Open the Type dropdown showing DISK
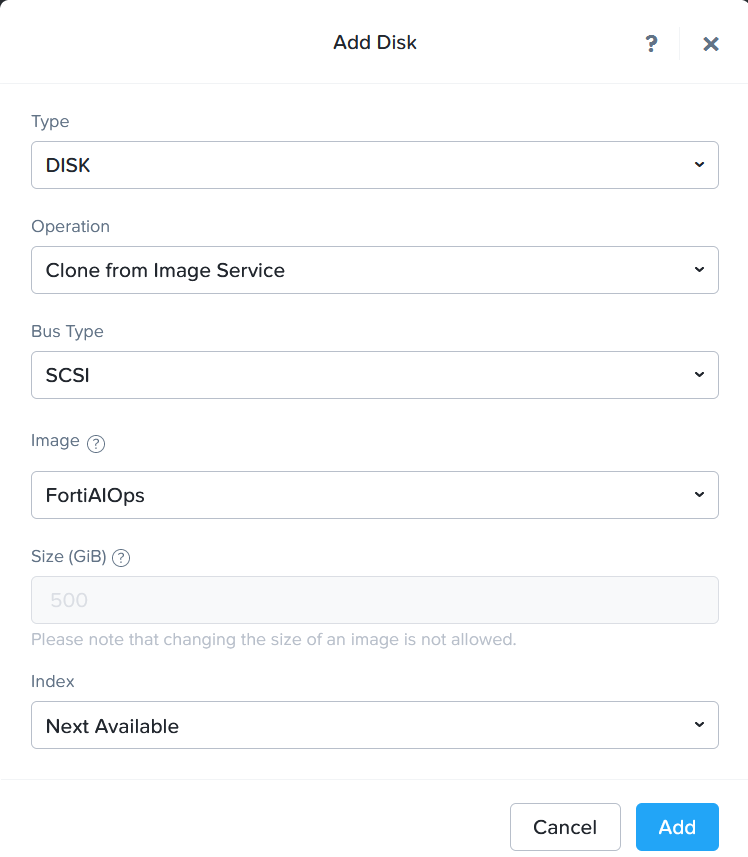The width and height of the screenshot is (748, 857). [x=360, y=165]
